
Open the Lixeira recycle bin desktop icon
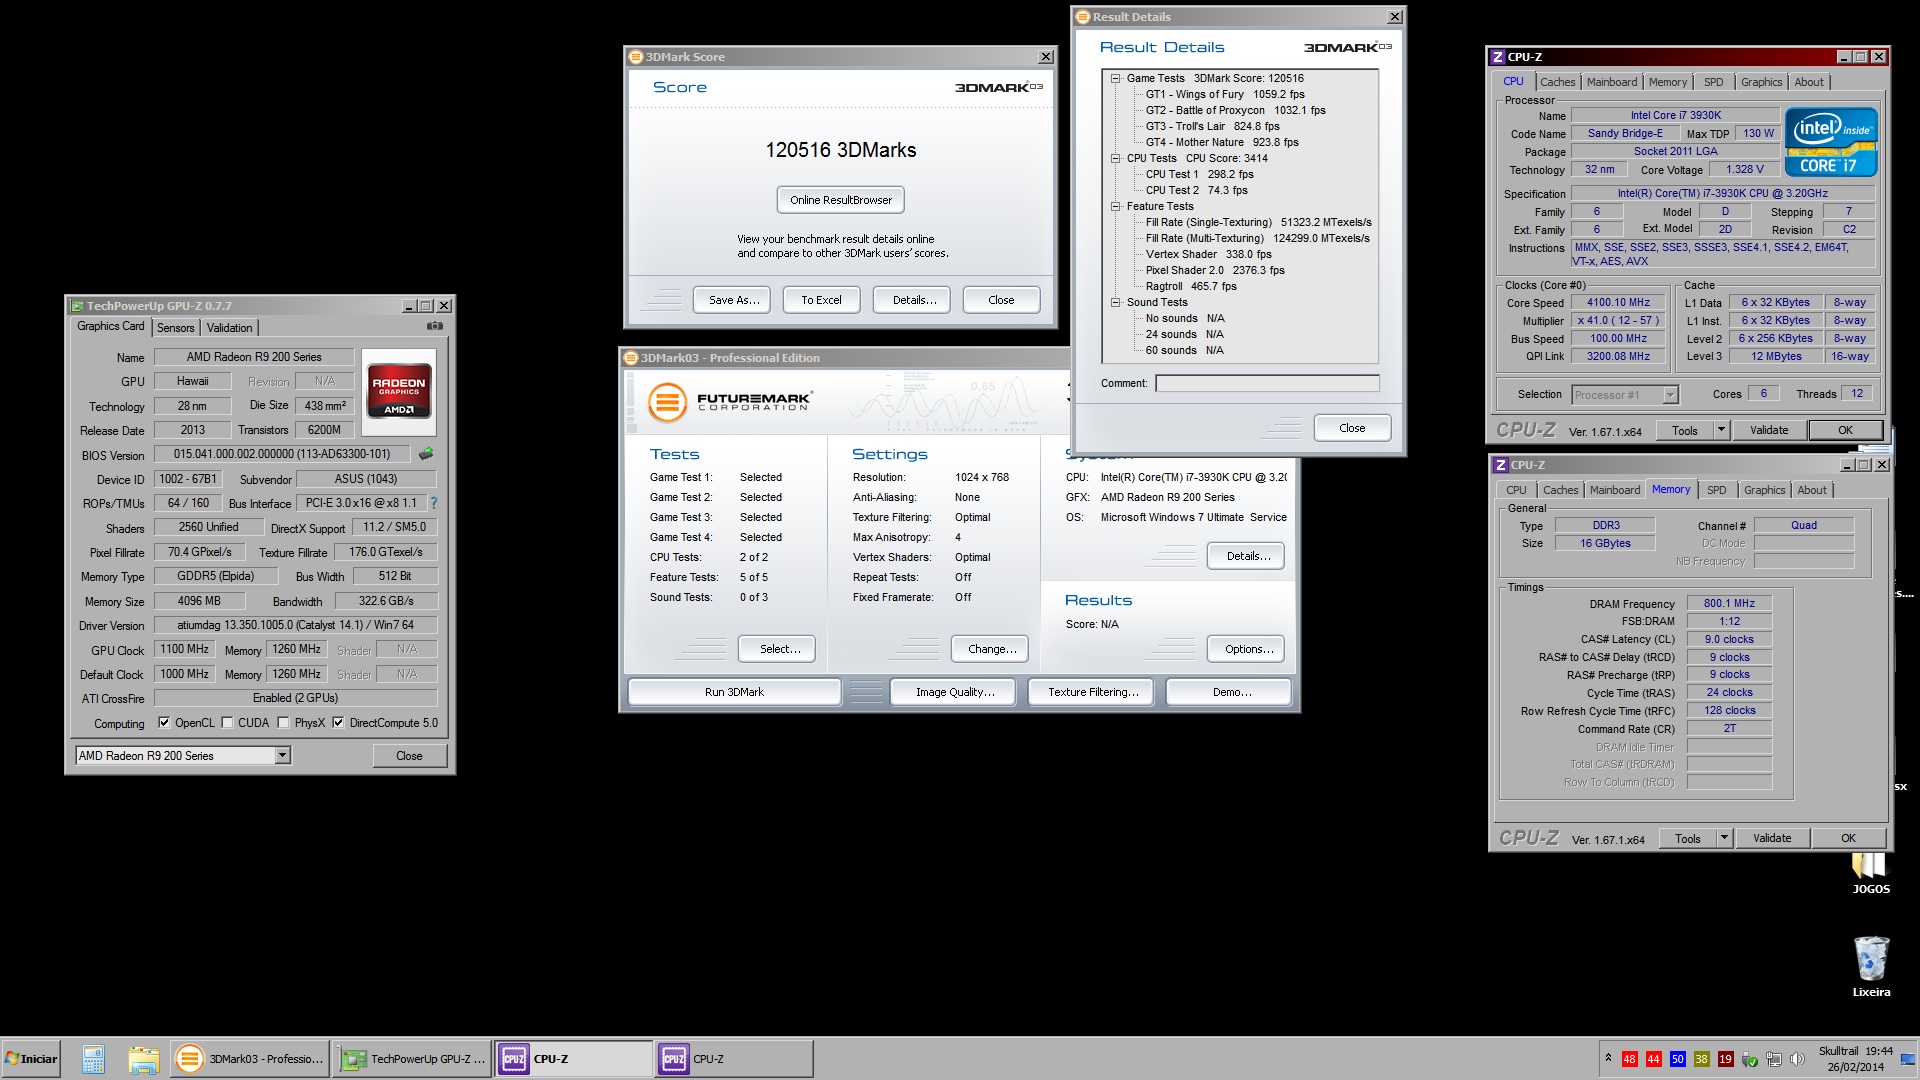click(1871, 967)
